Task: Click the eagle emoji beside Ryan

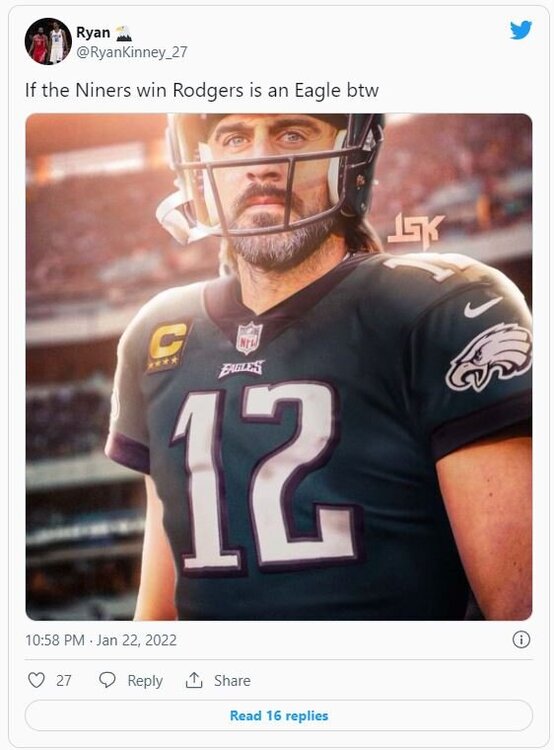Action: (124, 33)
